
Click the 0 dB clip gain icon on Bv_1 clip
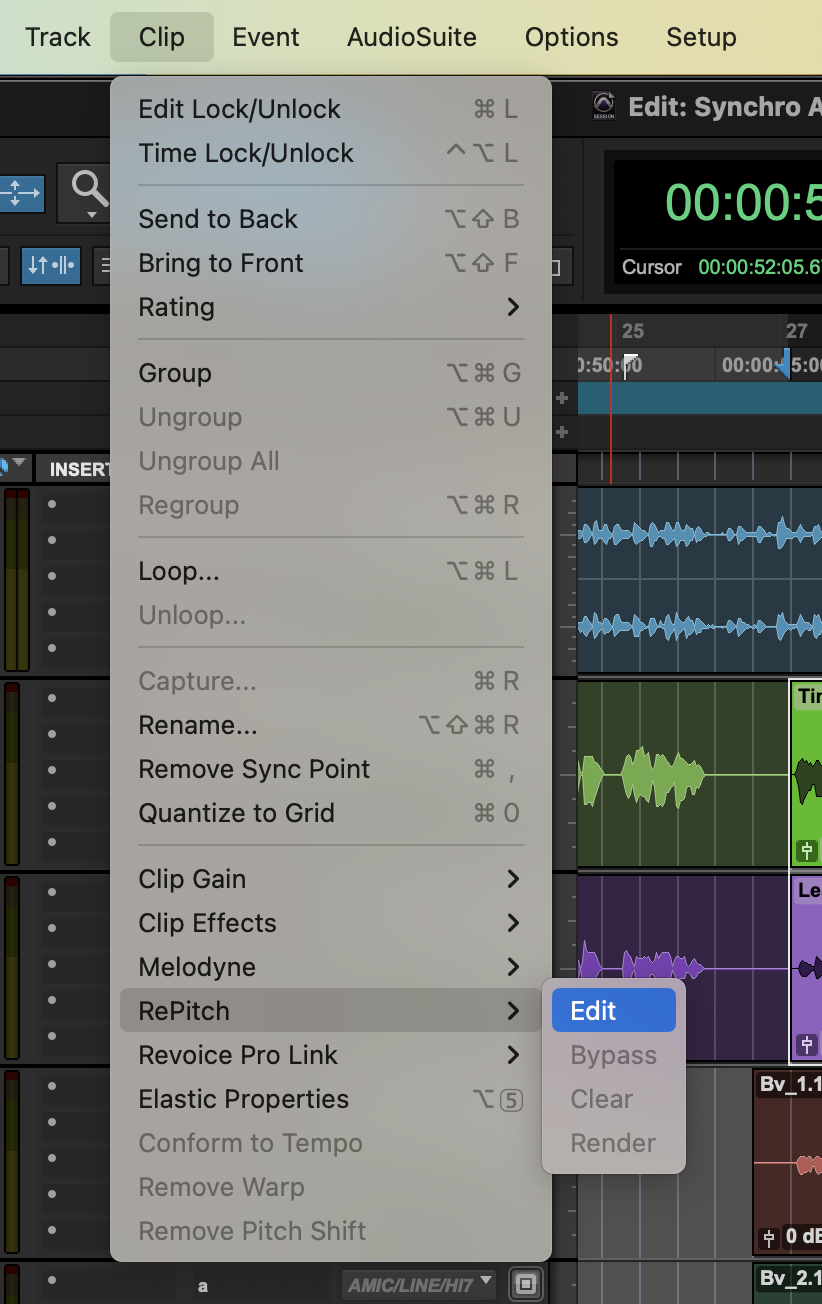click(769, 1237)
